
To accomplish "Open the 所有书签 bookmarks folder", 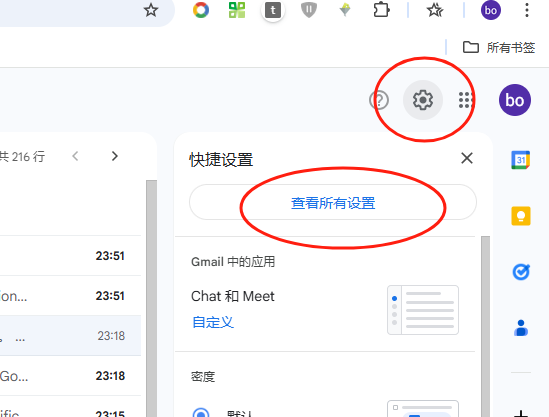I will click(x=499, y=47).
